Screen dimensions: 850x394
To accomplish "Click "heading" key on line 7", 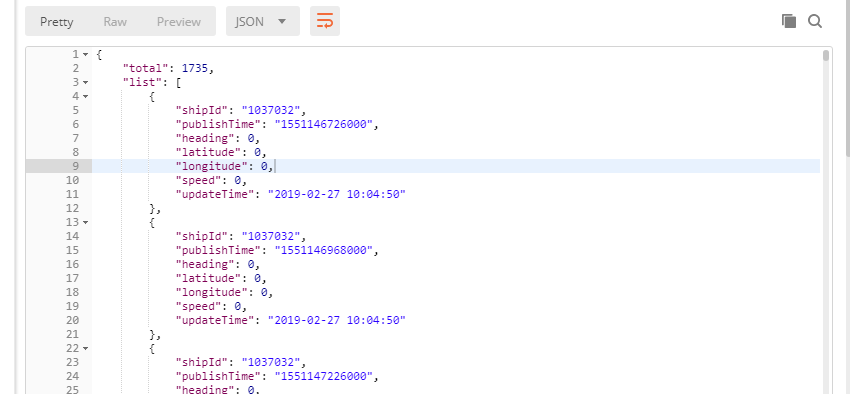I will pyautogui.click(x=205, y=139).
